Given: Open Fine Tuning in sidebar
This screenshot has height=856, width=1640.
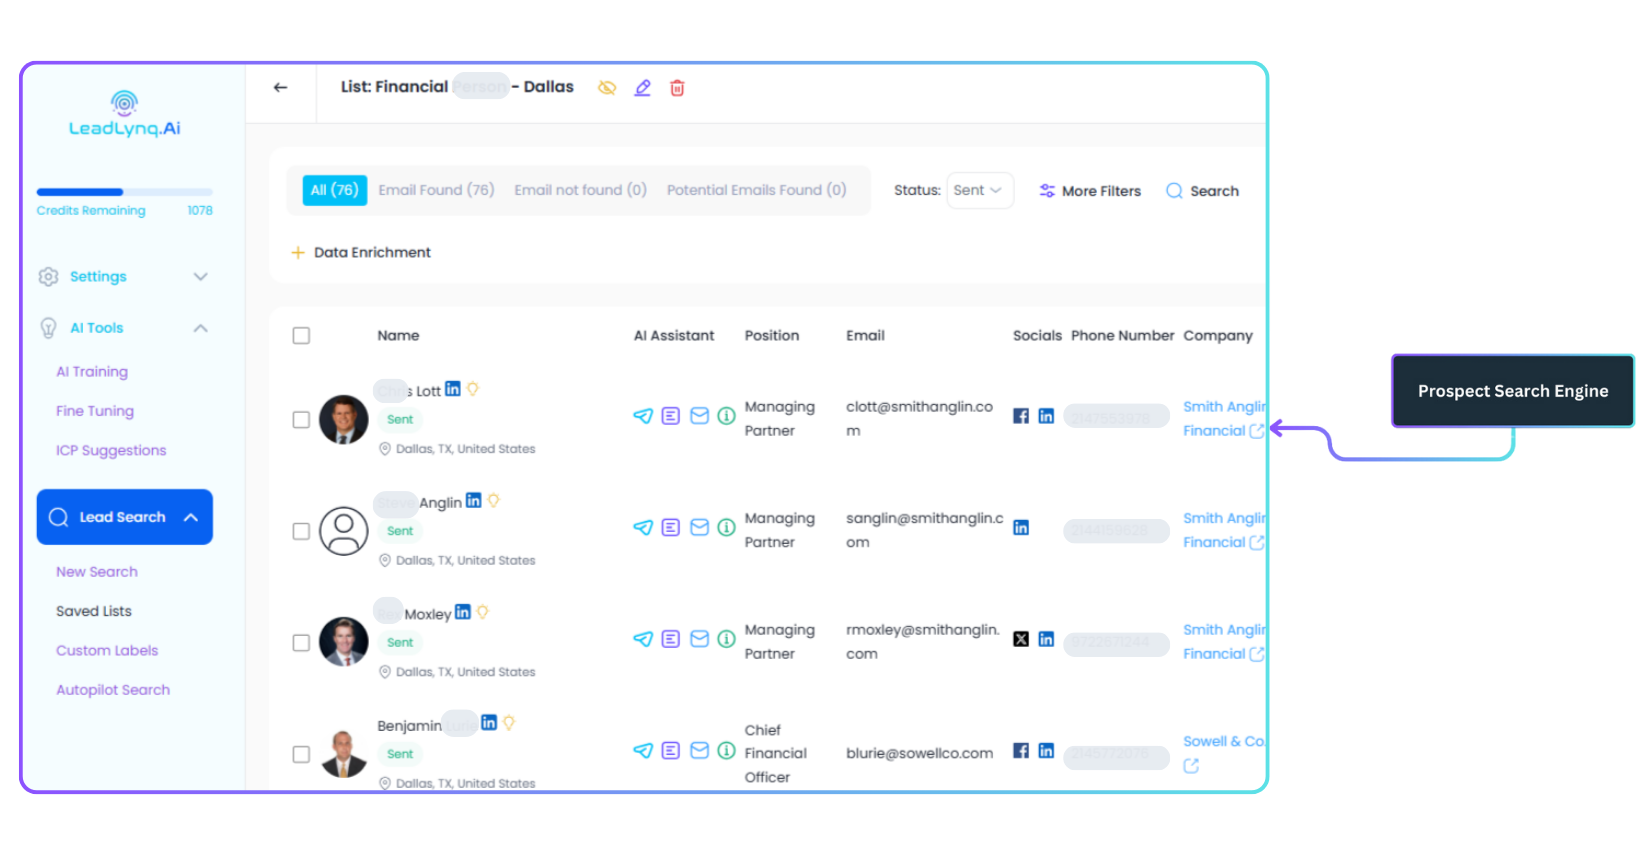Looking at the screenshot, I should pos(95,411).
